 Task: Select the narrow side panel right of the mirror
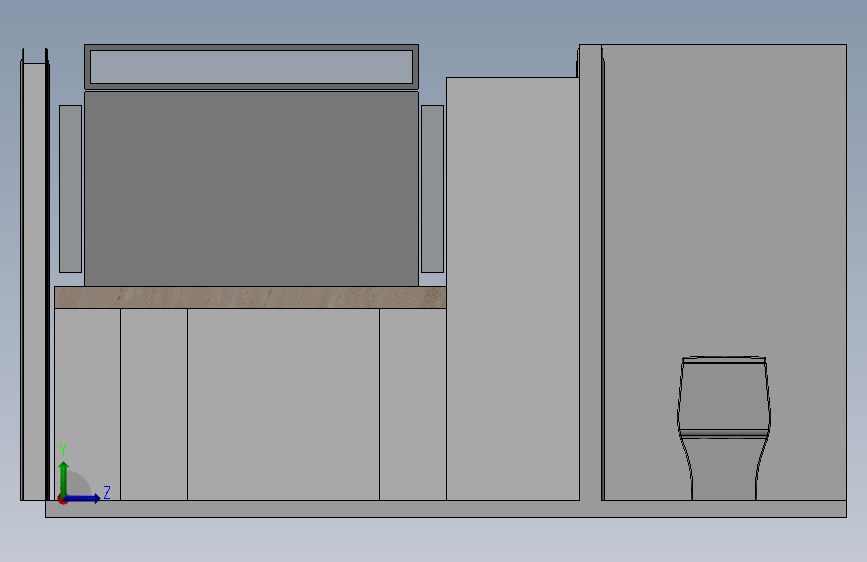[x=432, y=189]
